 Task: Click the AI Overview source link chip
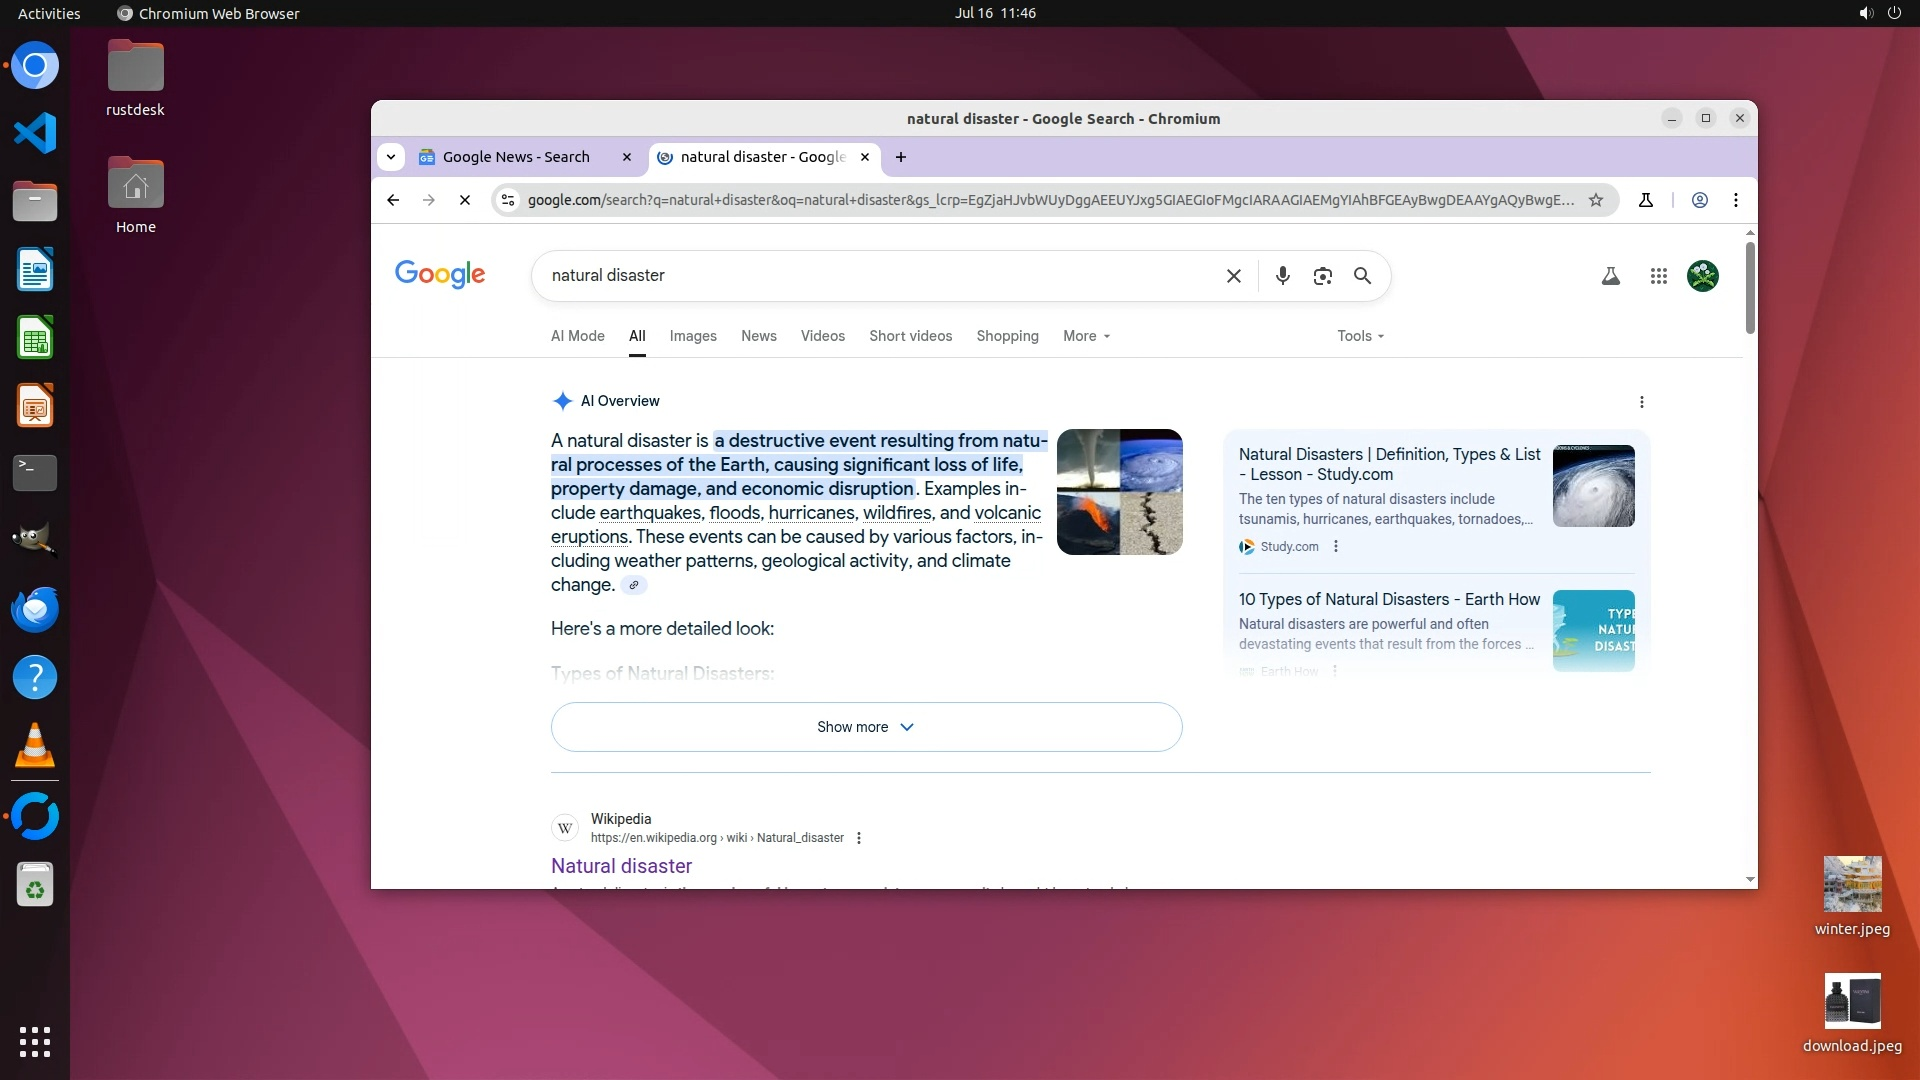tap(633, 586)
